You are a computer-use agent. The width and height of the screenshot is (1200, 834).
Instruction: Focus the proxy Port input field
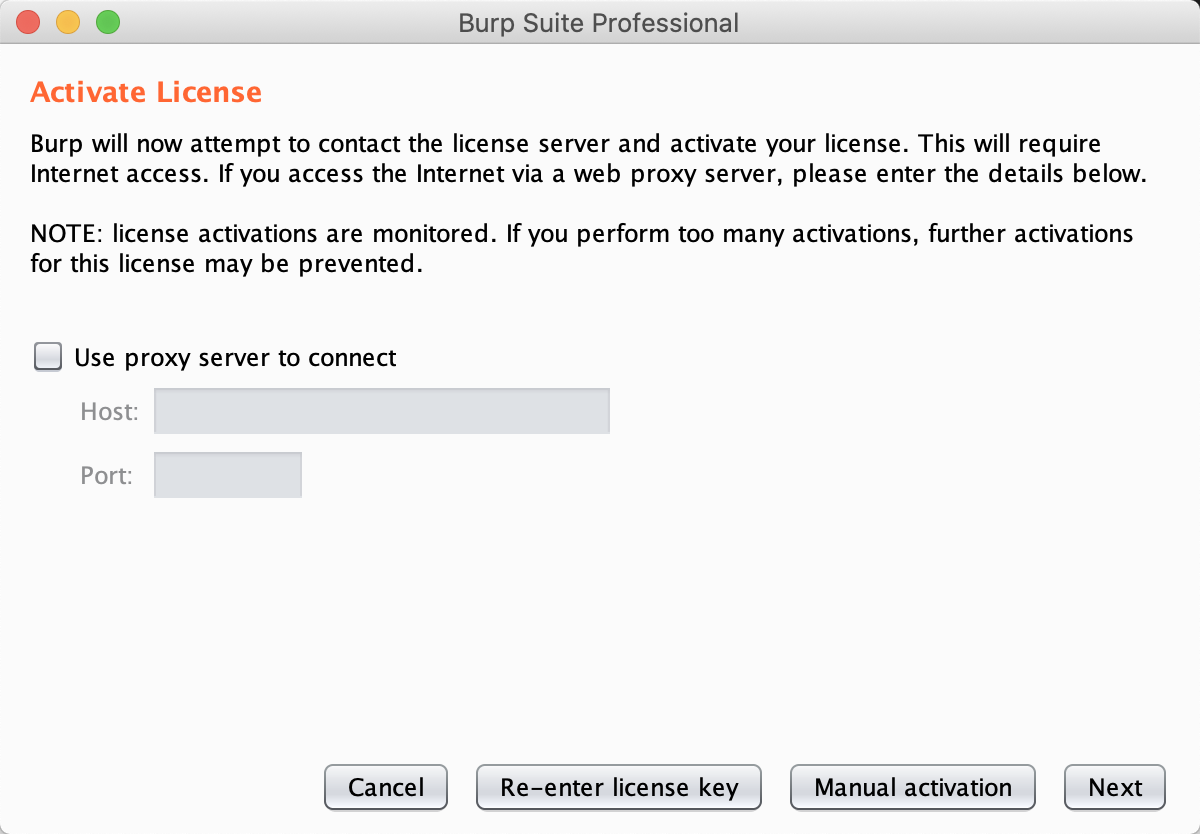(x=228, y=475)
